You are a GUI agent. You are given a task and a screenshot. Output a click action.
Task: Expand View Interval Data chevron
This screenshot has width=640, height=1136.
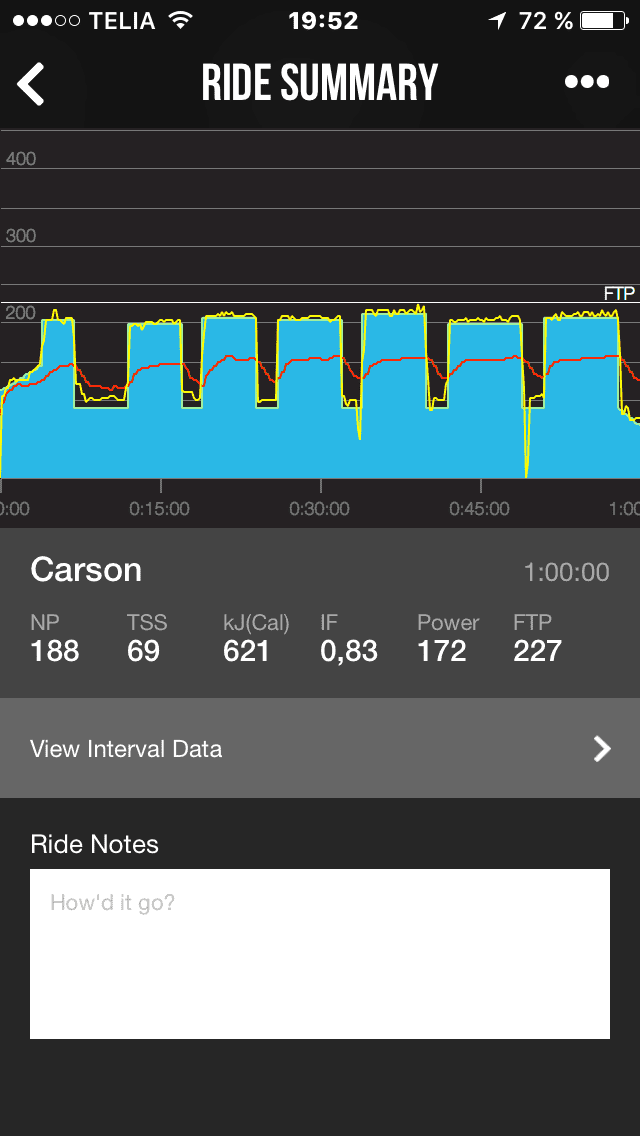(602, 749)
